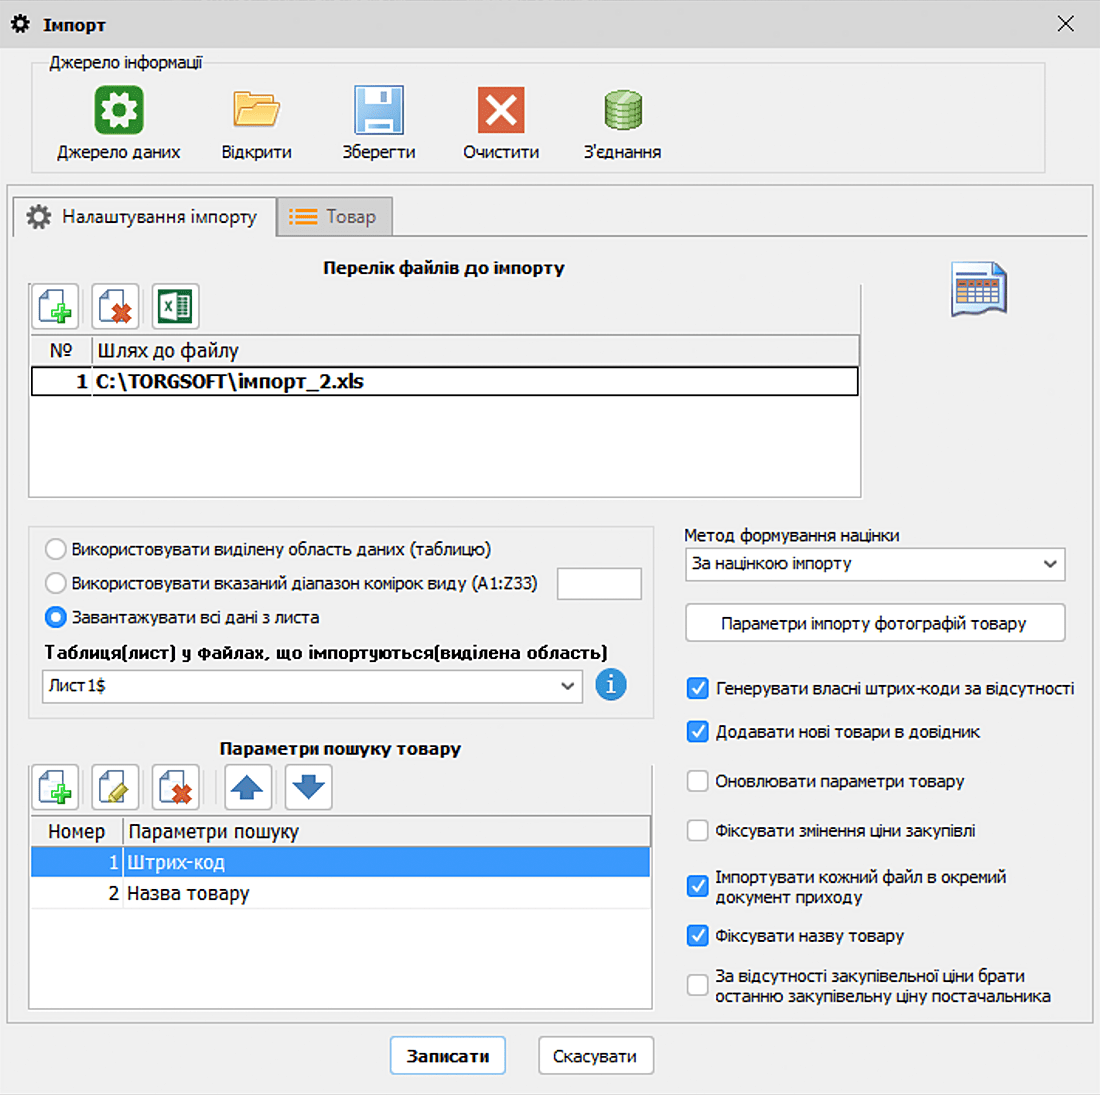Disable Генерувати власні штрих-коди option
1100x1095 pixels.
[697, 688]
